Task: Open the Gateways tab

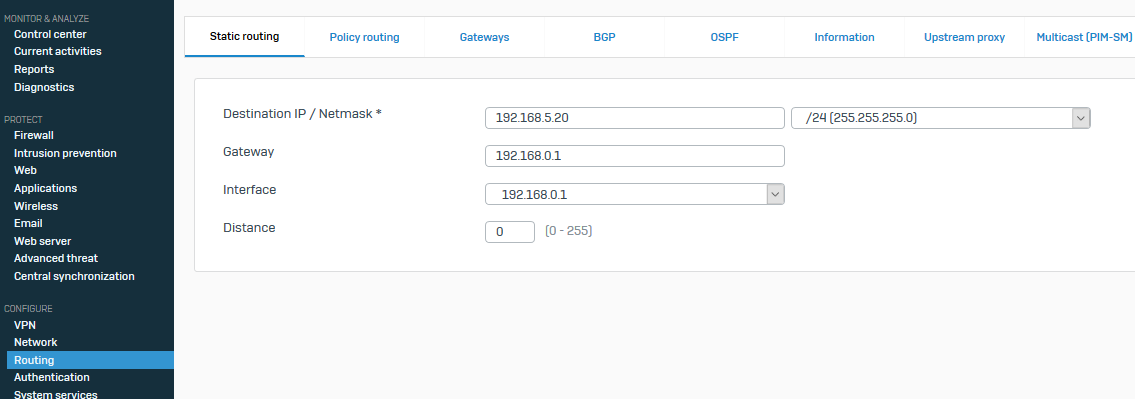Action: click(x=484, y=37)
